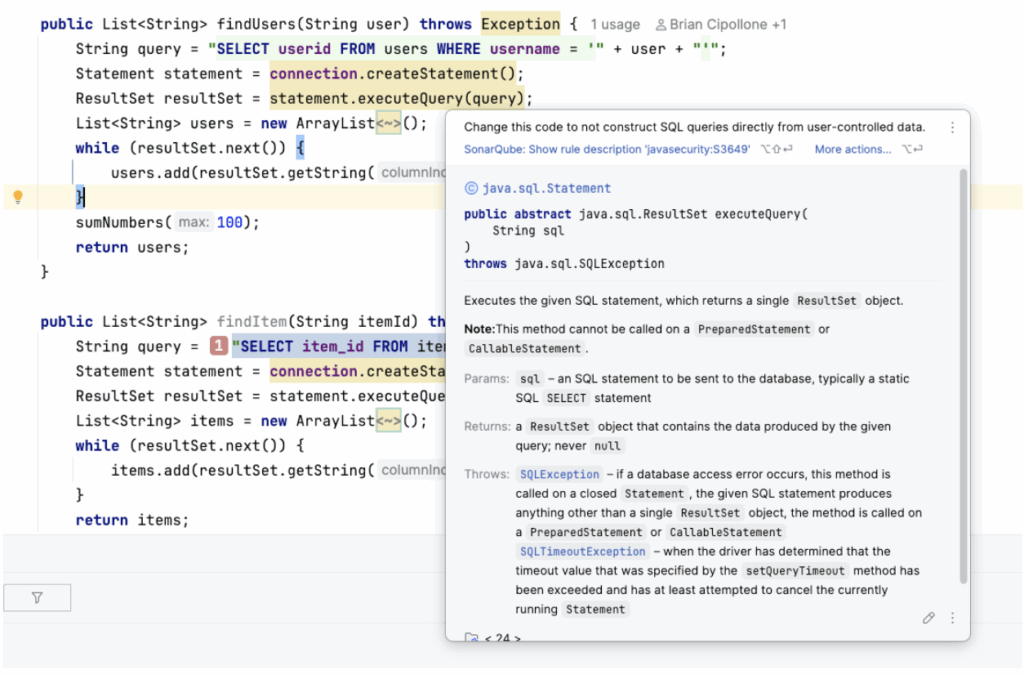1024x675 pixels.
Task: Open the tooltip's top-right three-dot menu
Action: click(x=952, y=128)
